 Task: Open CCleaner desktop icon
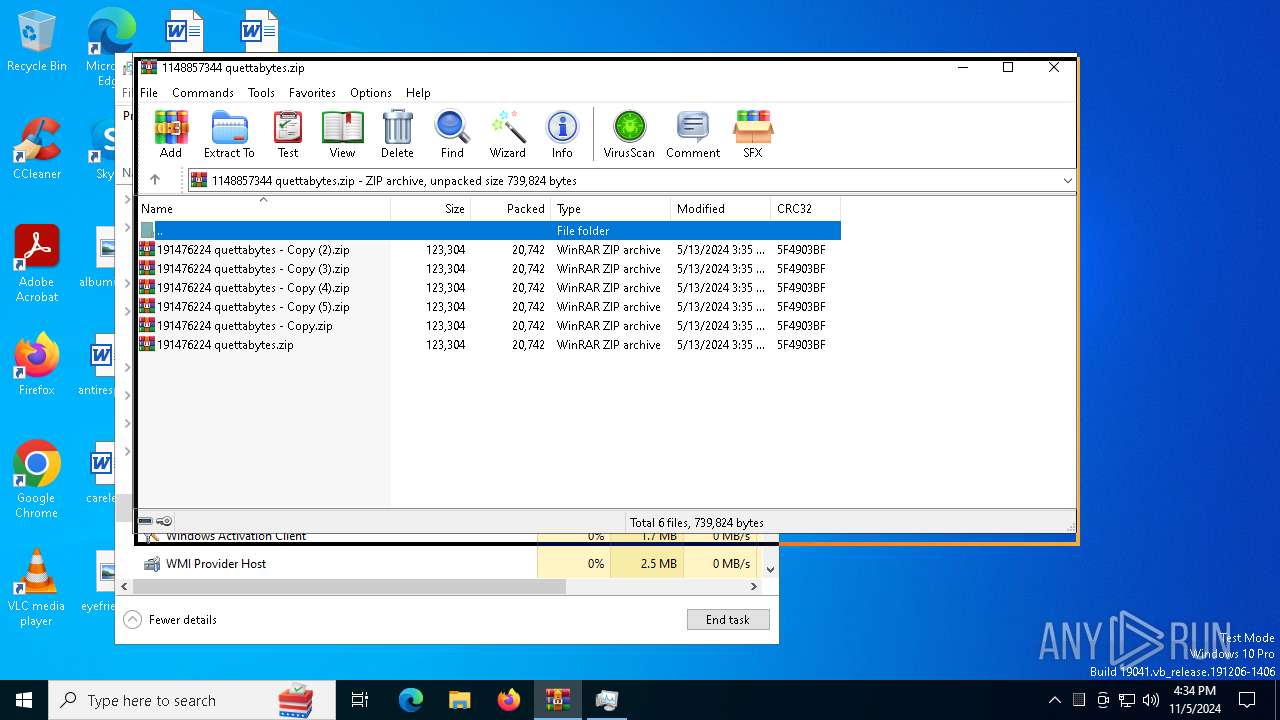point(37,149)
